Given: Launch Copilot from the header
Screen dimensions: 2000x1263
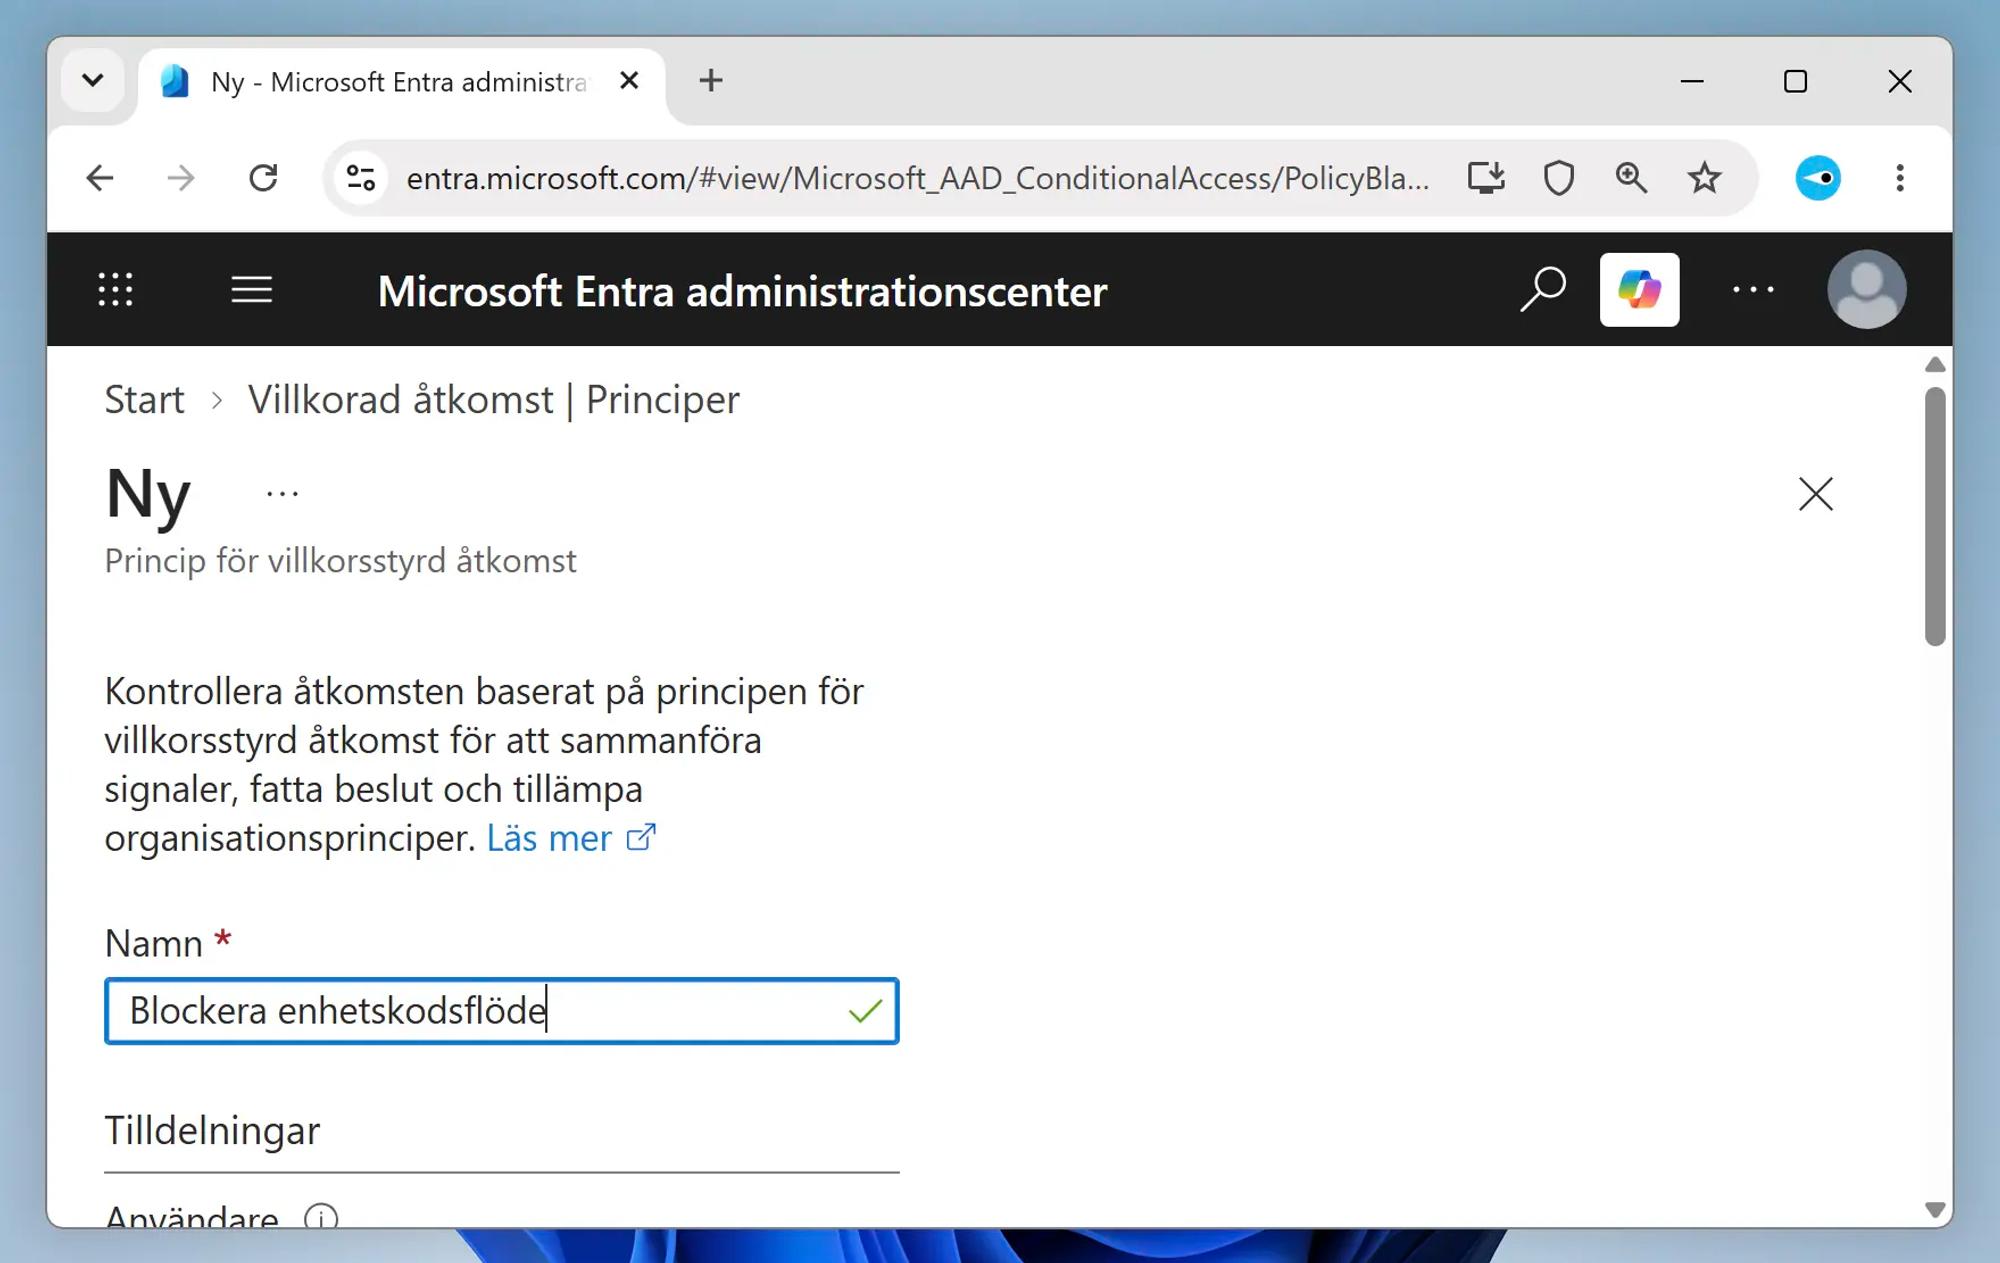Looking at the screenshot, I should 1640,290.
